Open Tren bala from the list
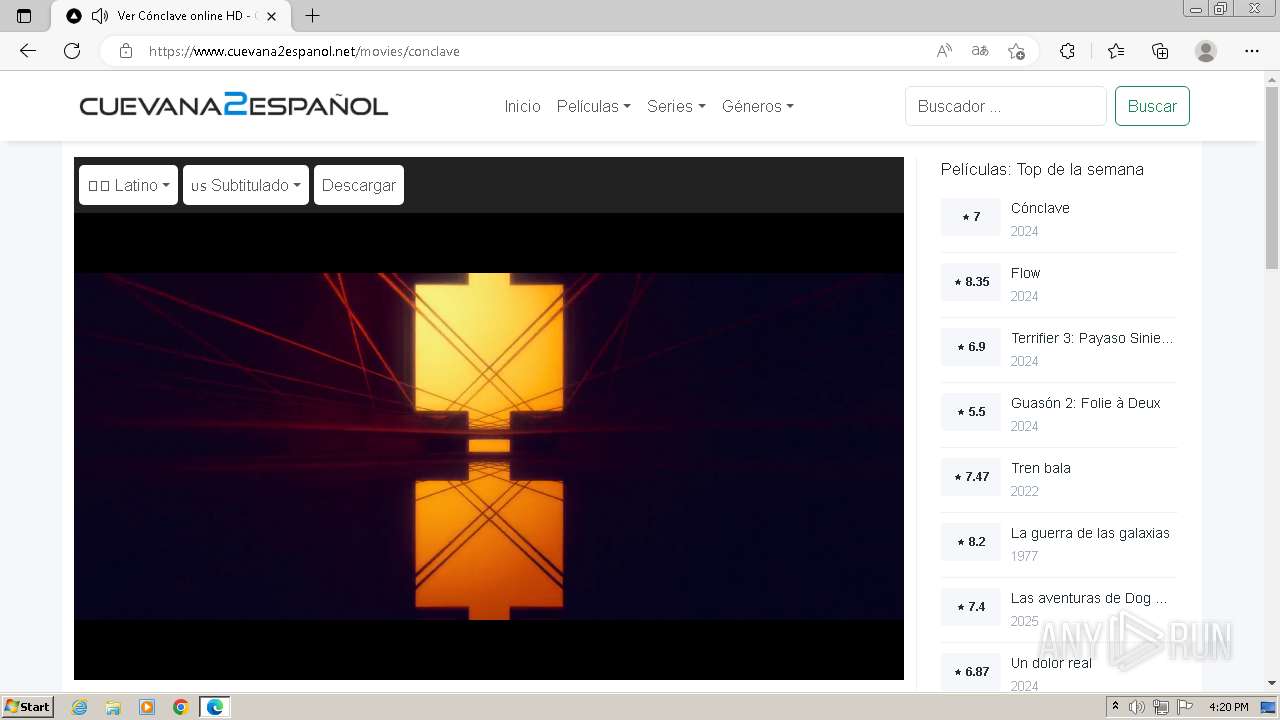 click(x=1040, y=468)
